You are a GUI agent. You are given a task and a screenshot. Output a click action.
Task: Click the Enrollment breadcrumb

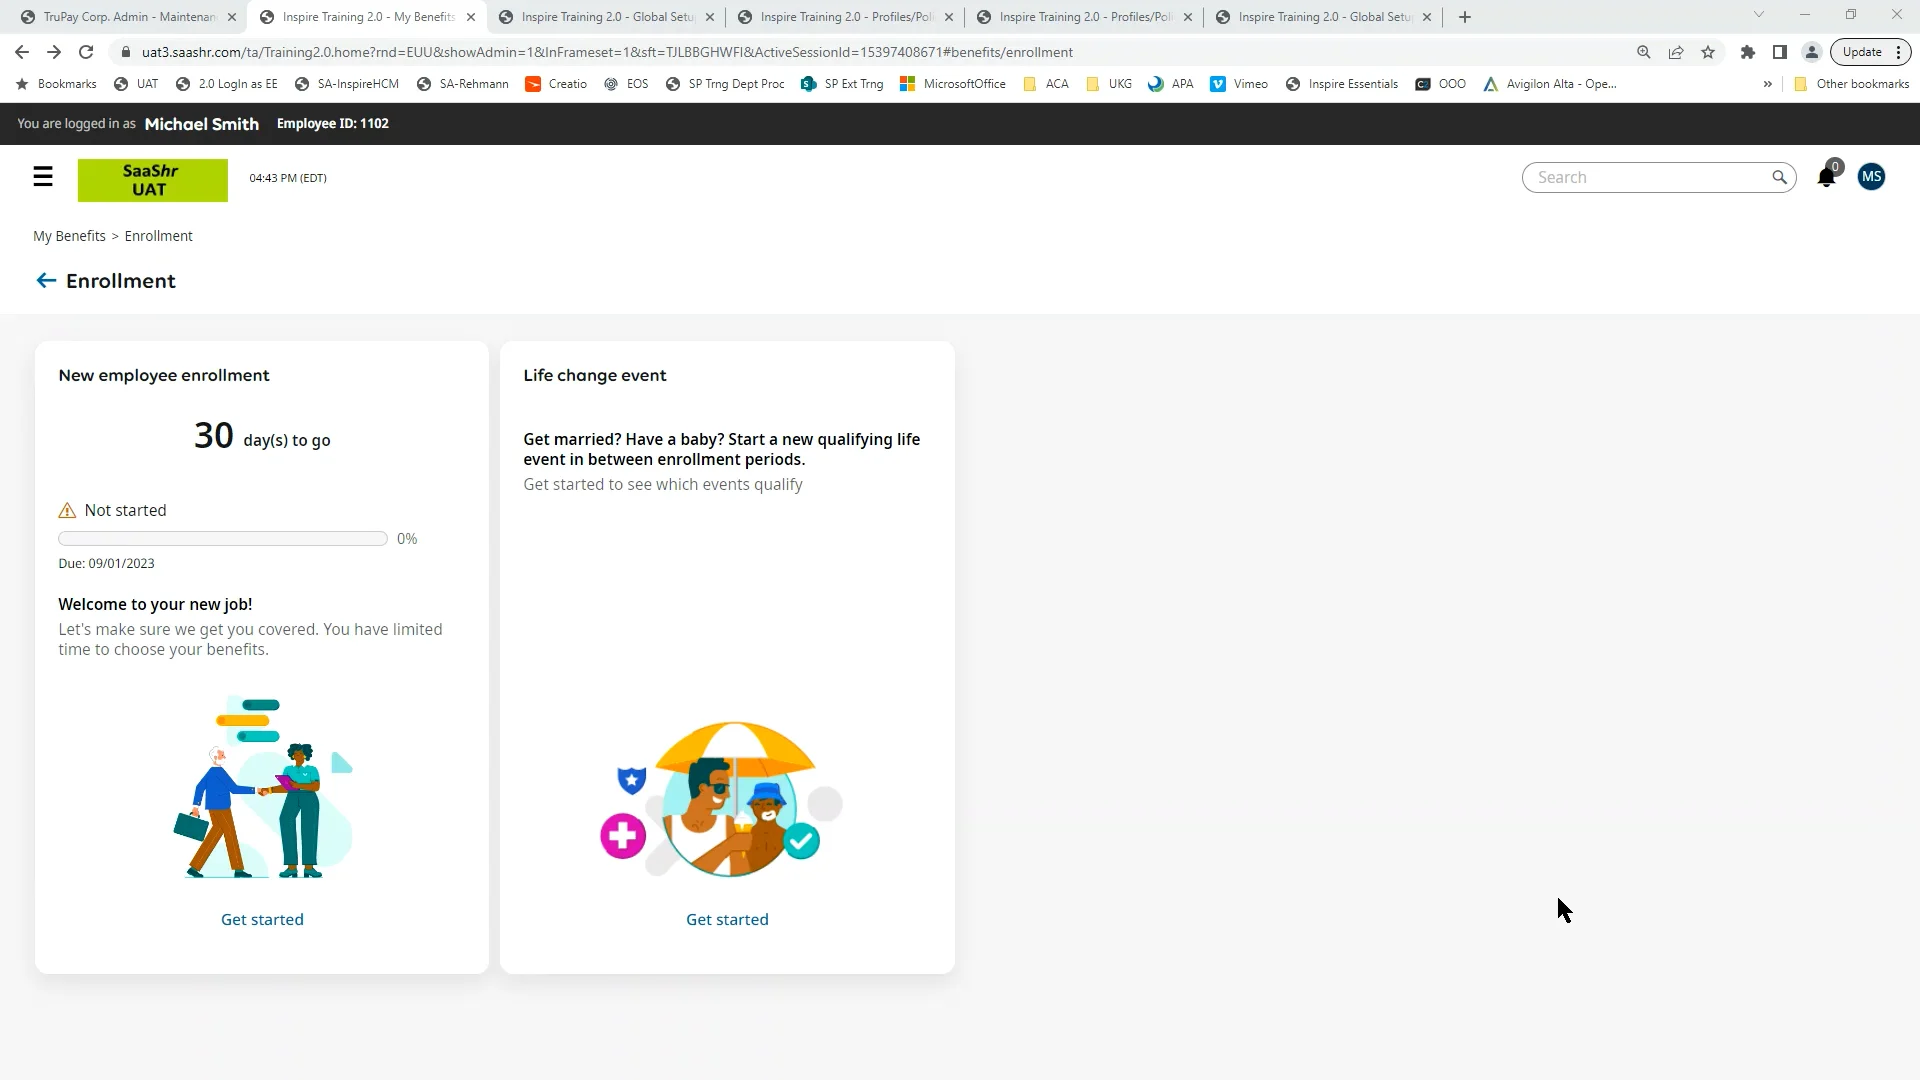[158, 236]
